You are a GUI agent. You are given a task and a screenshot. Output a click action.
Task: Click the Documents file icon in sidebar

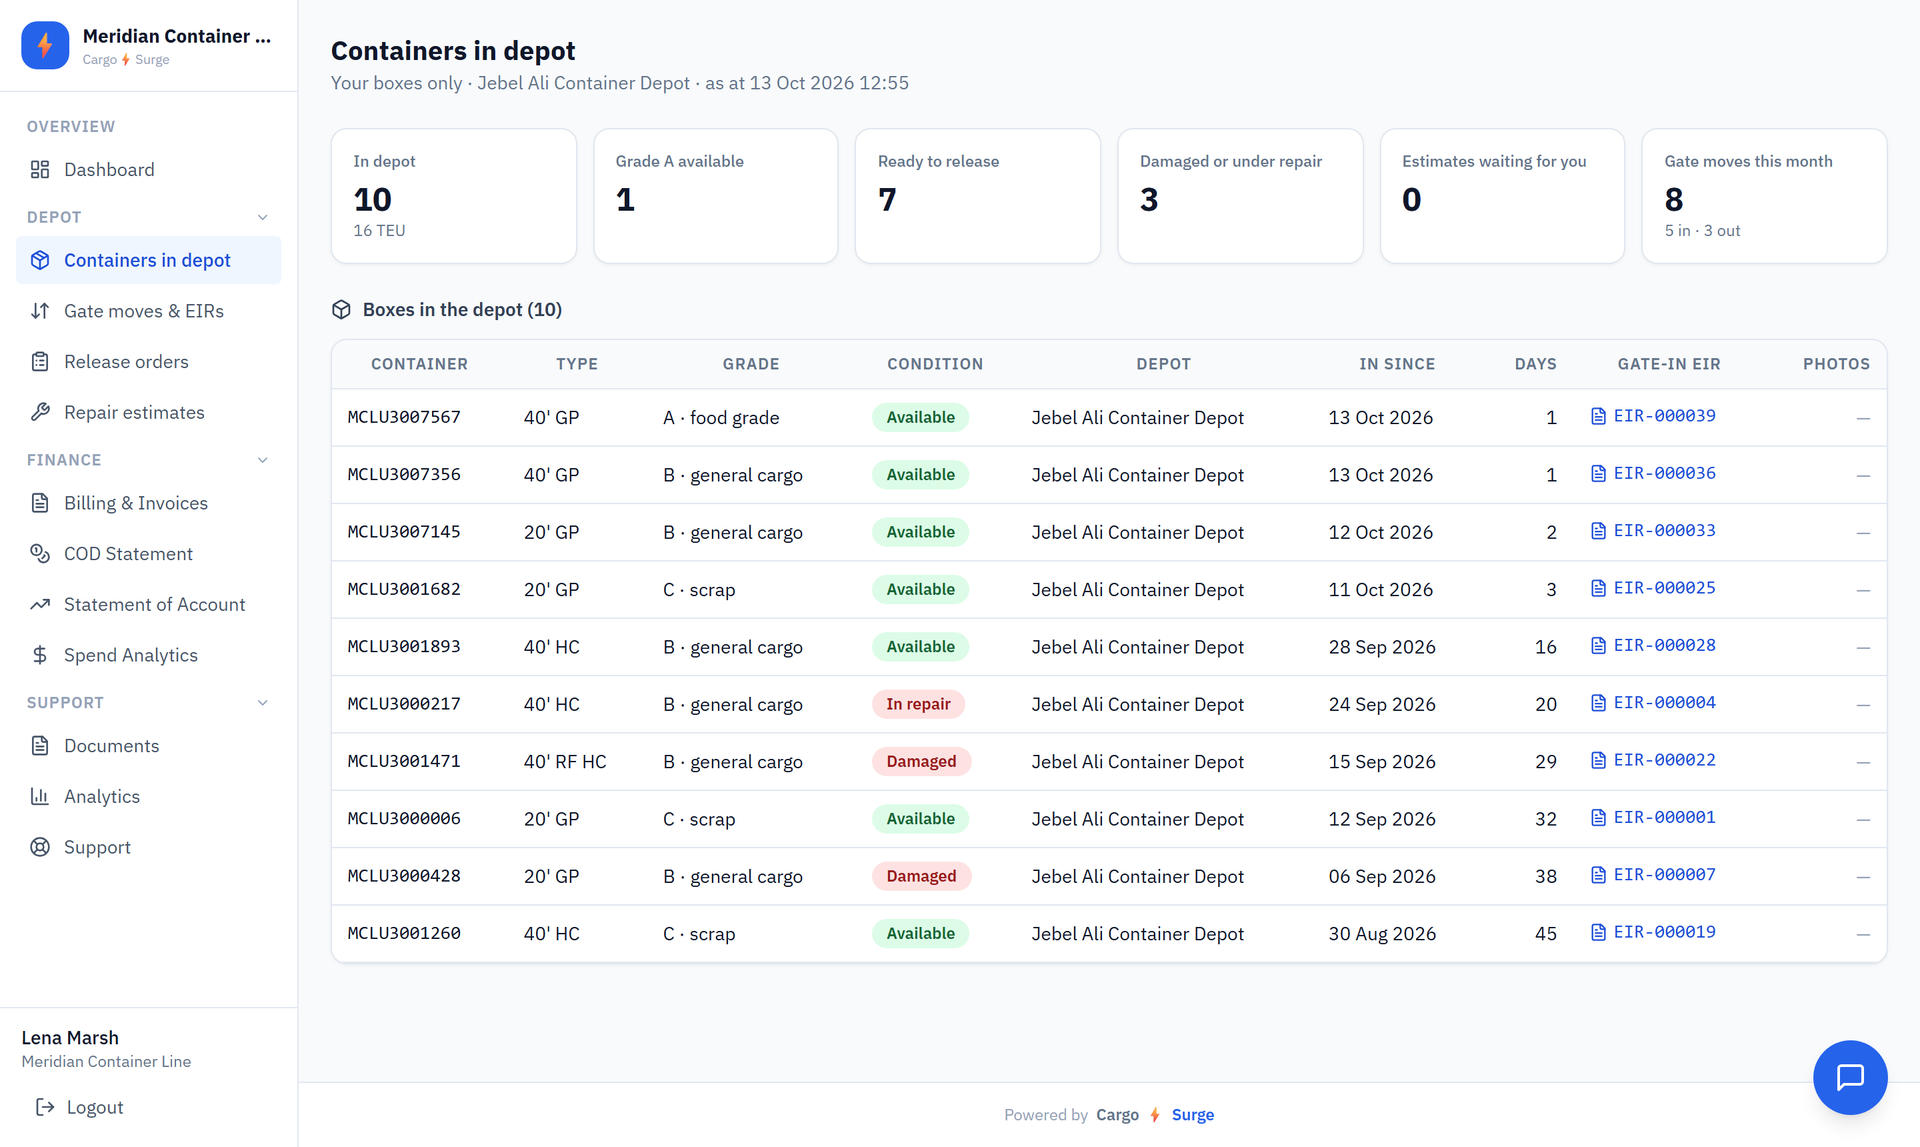pos(40,746)
